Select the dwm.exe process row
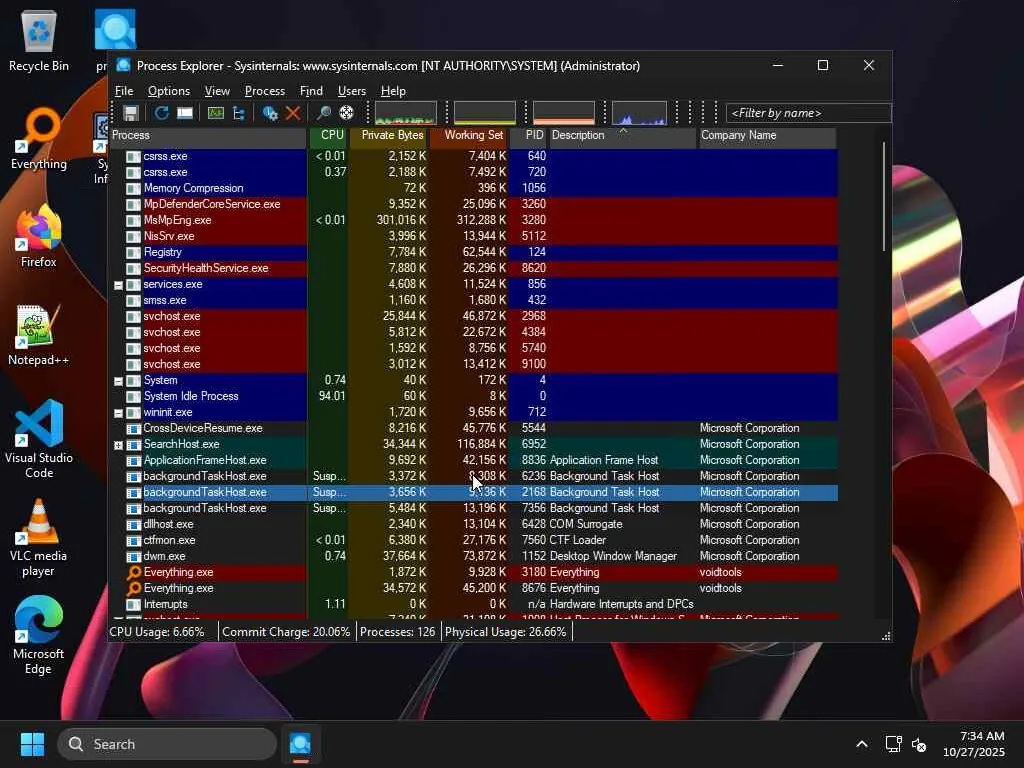The height and width of the screenshot is (768, 1024). [x=473, y=556]
